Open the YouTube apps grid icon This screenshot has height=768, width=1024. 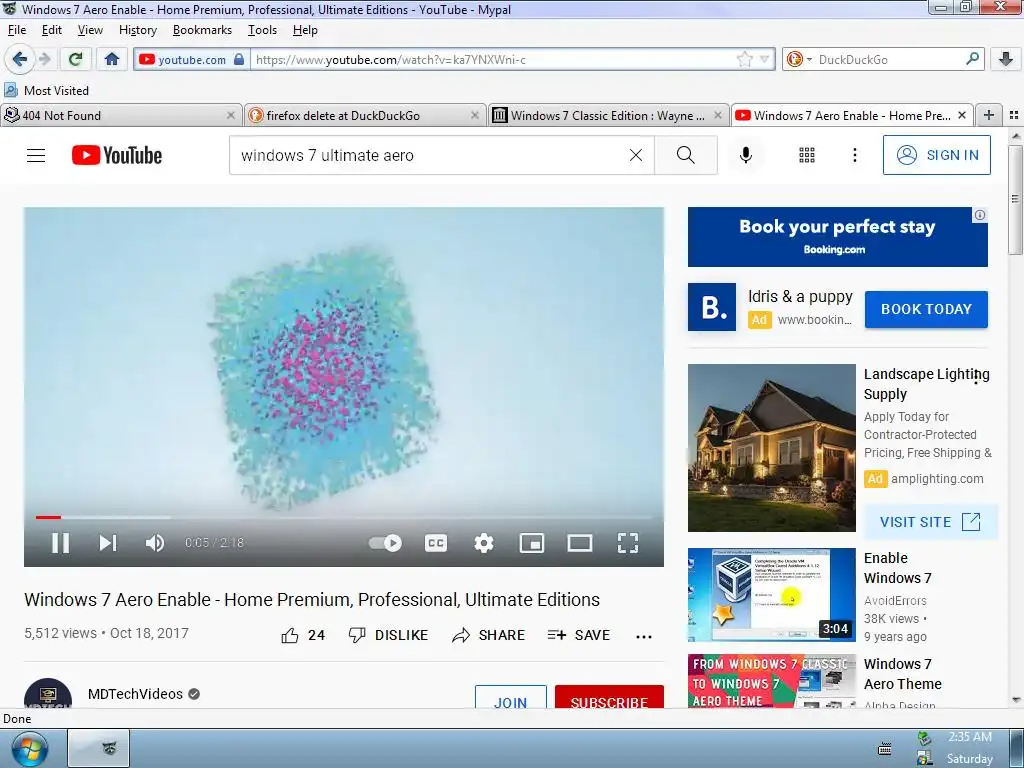807,155
